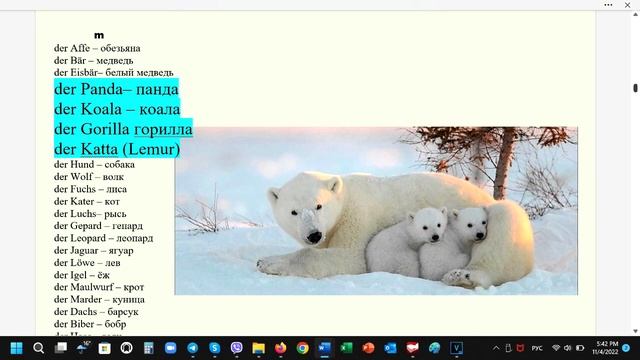Viewport: 640px width, 360px height.
Task: Open Zoom from taskbar
Action: (171, 348)
